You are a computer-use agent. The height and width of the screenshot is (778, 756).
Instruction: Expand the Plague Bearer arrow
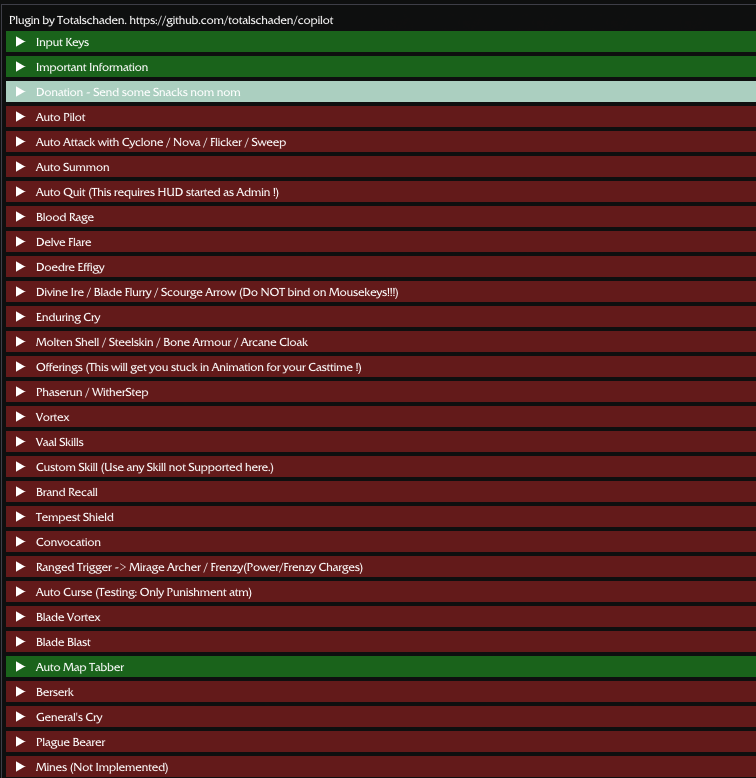tap(20, 742)
